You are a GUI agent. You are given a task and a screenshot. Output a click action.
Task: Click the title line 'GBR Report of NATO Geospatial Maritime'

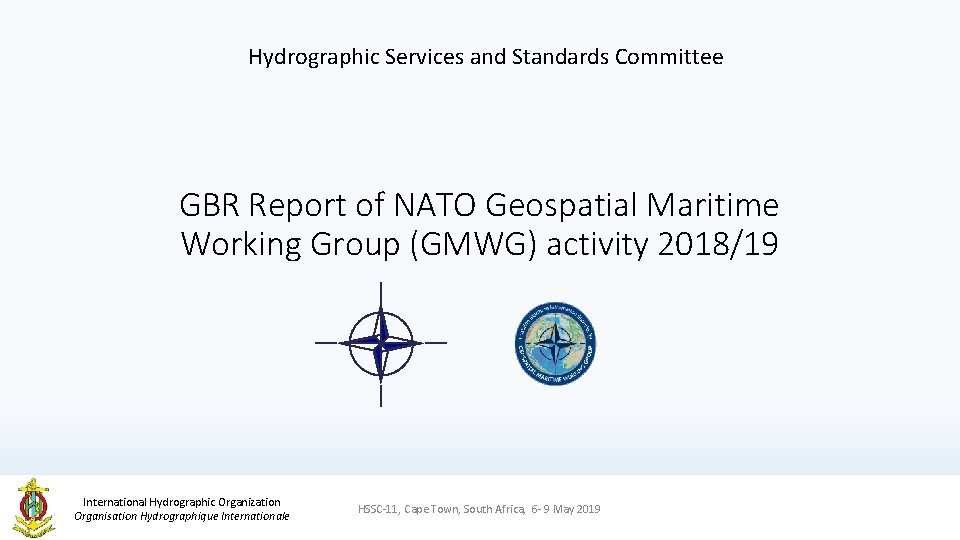pyautogui.click(x=479, y=204)
